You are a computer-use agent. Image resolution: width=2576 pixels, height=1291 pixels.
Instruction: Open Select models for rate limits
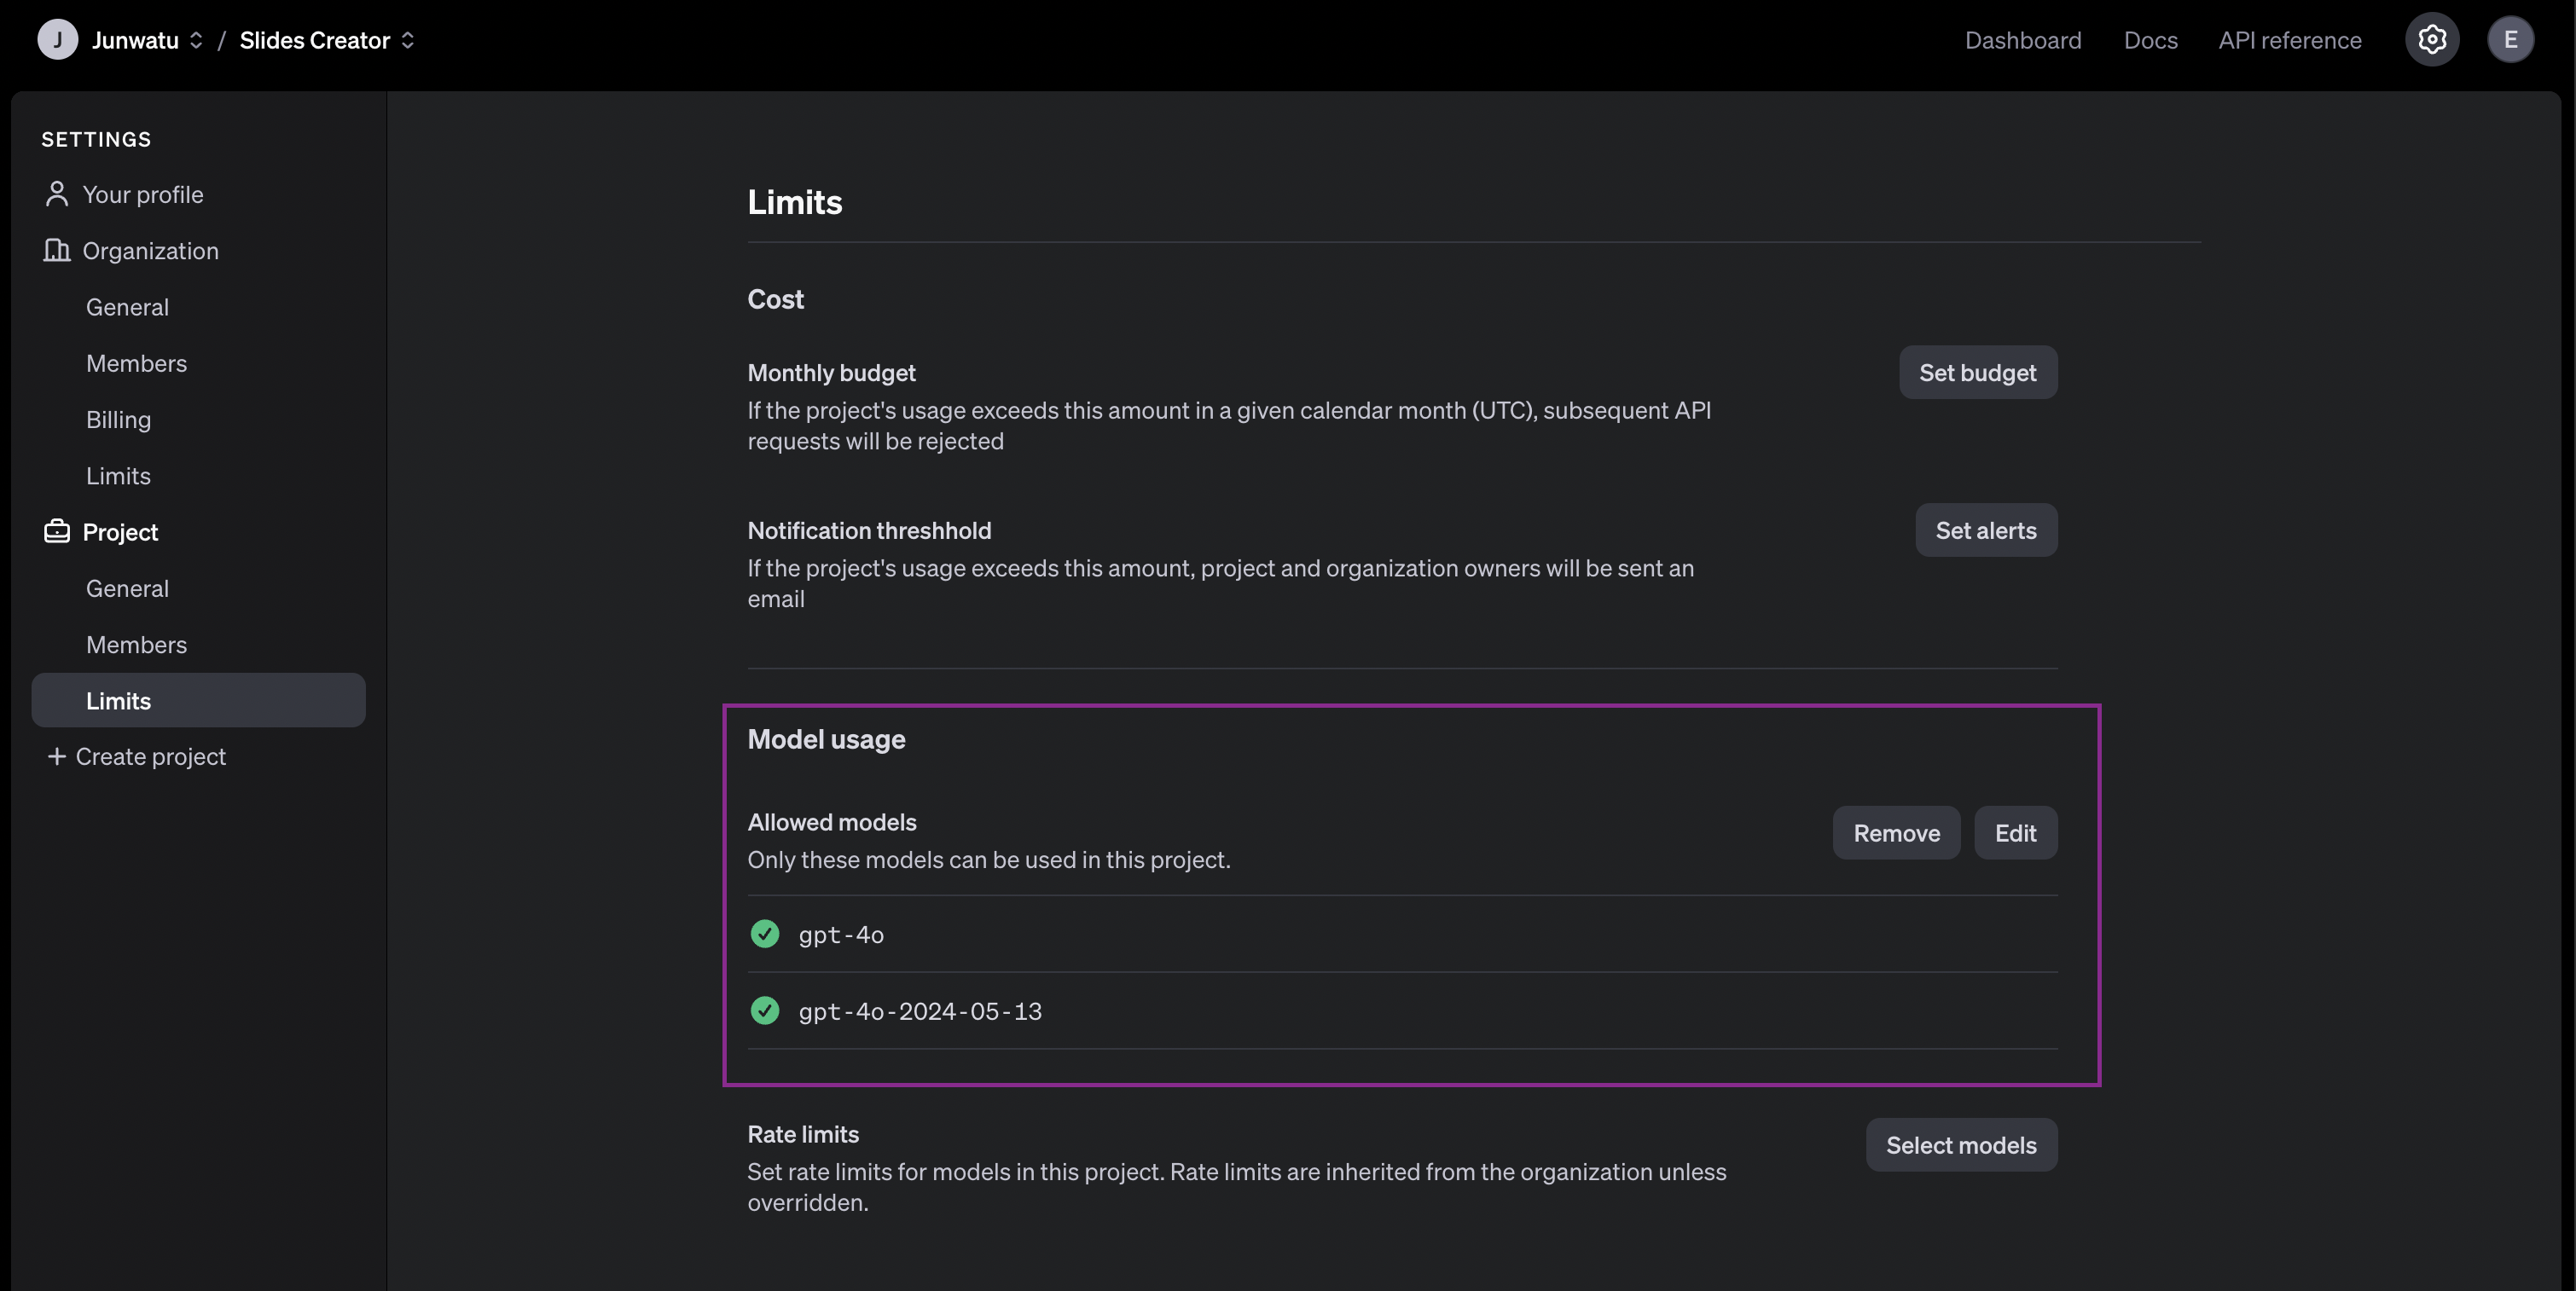(1960, 1145)
